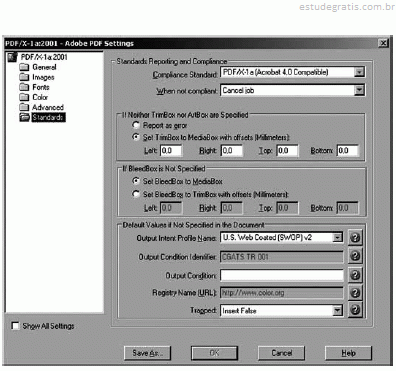
Task: Click the Output Condition Identifier field
Action: [x=282, y=257]
